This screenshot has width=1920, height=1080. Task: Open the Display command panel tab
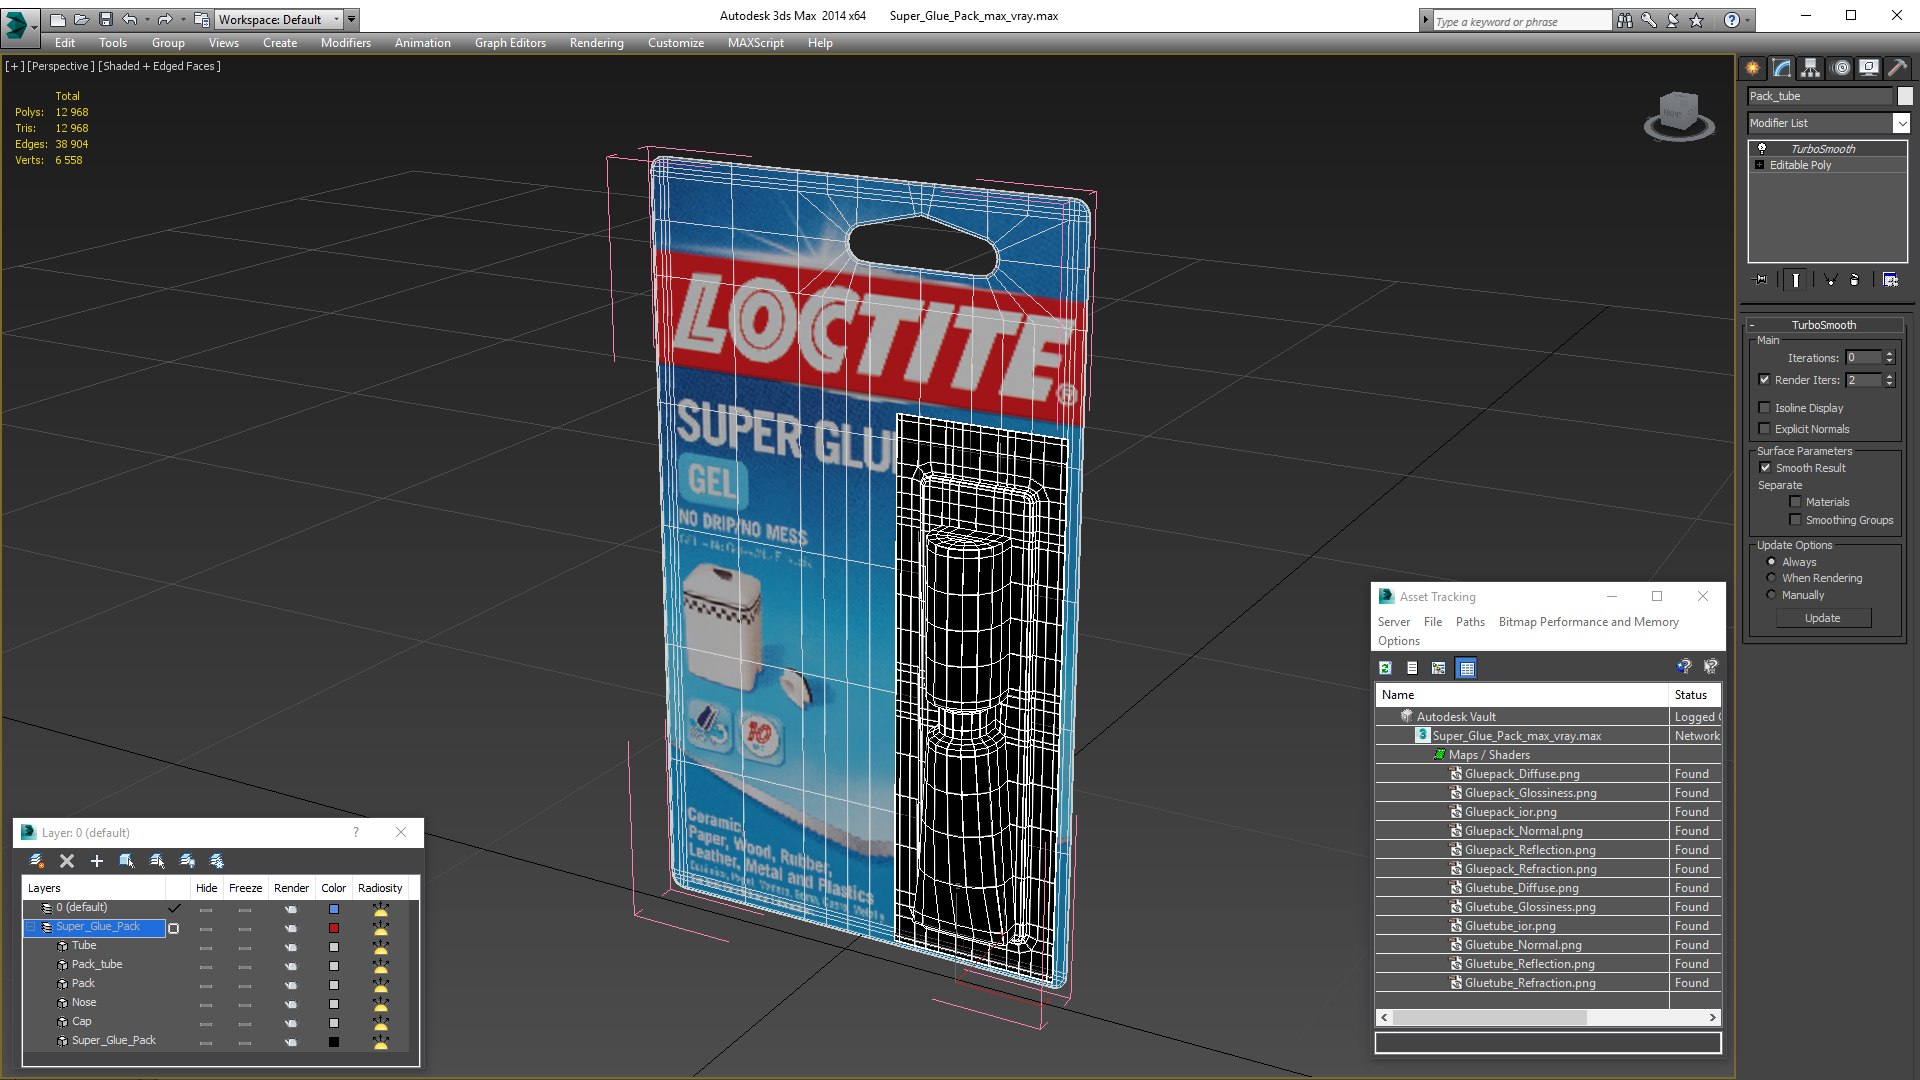(1868, 68)
